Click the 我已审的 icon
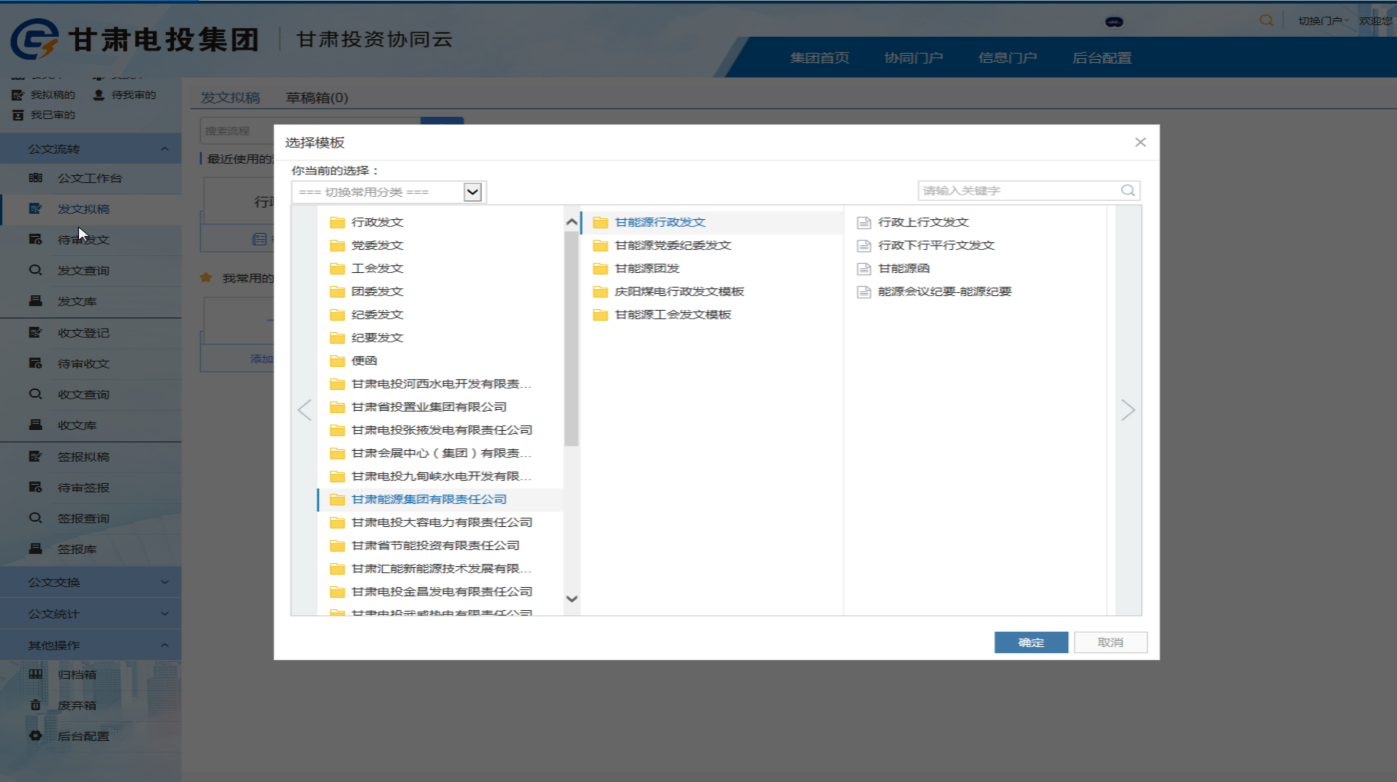The width and height of the screenshot is (1397, 782). click(x=17, y=115)
